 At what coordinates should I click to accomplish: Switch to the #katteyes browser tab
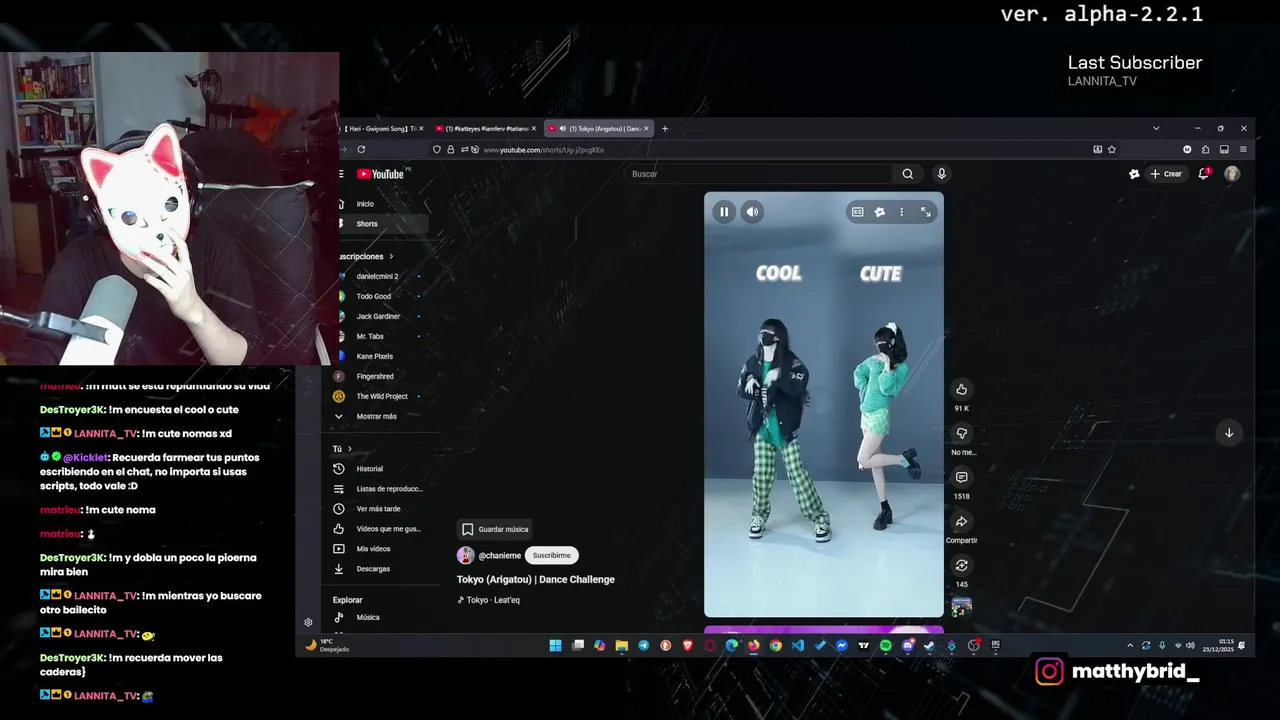pos(487,128)
